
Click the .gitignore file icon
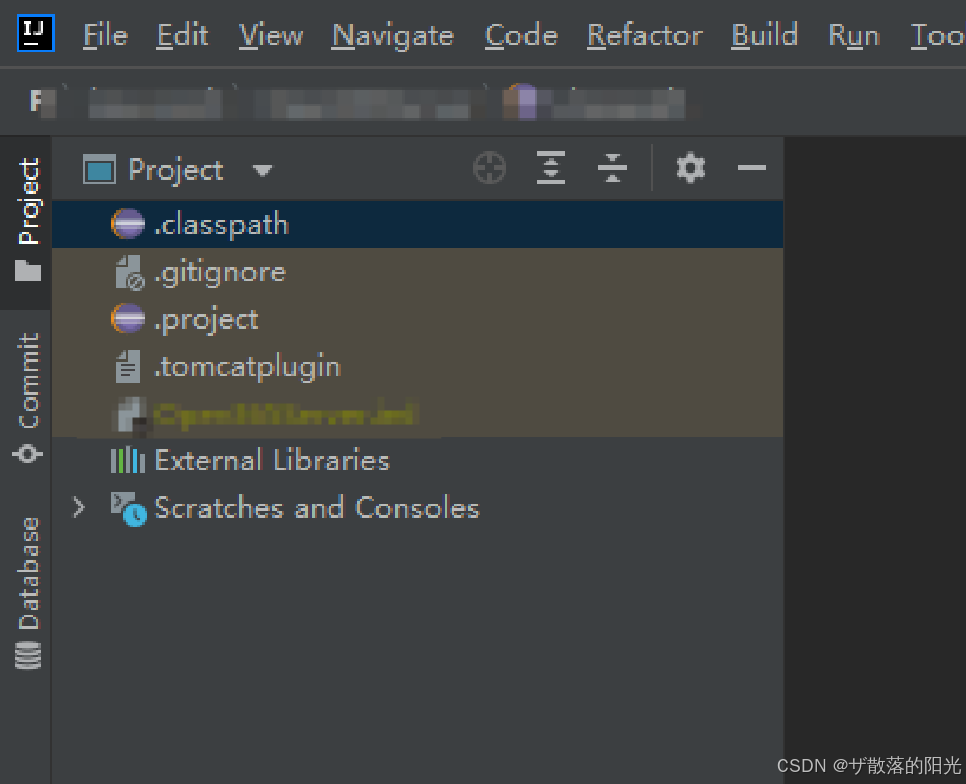click(x=127, y=271)
